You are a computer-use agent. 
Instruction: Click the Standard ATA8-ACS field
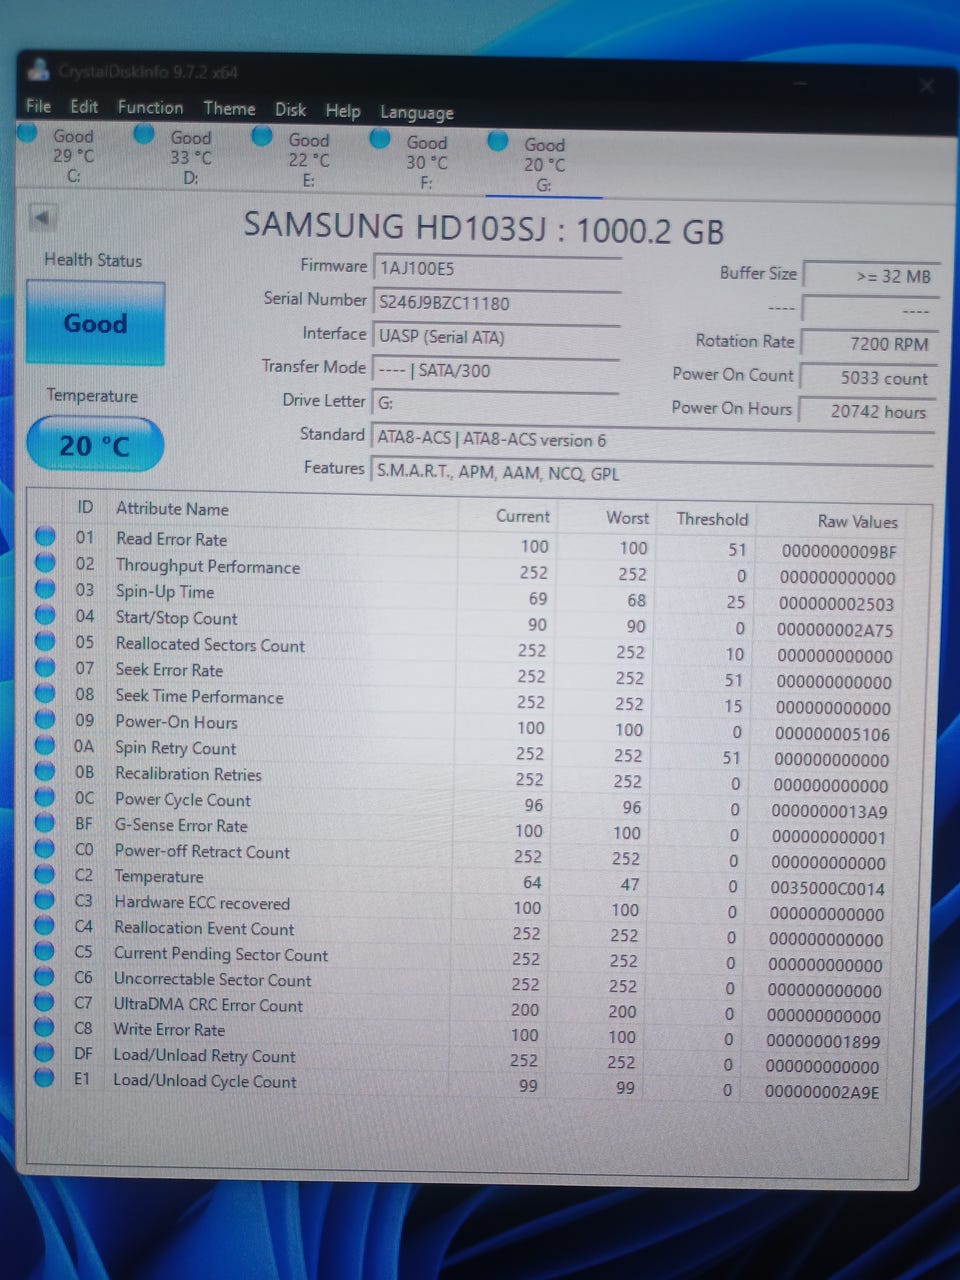[653, 440]
